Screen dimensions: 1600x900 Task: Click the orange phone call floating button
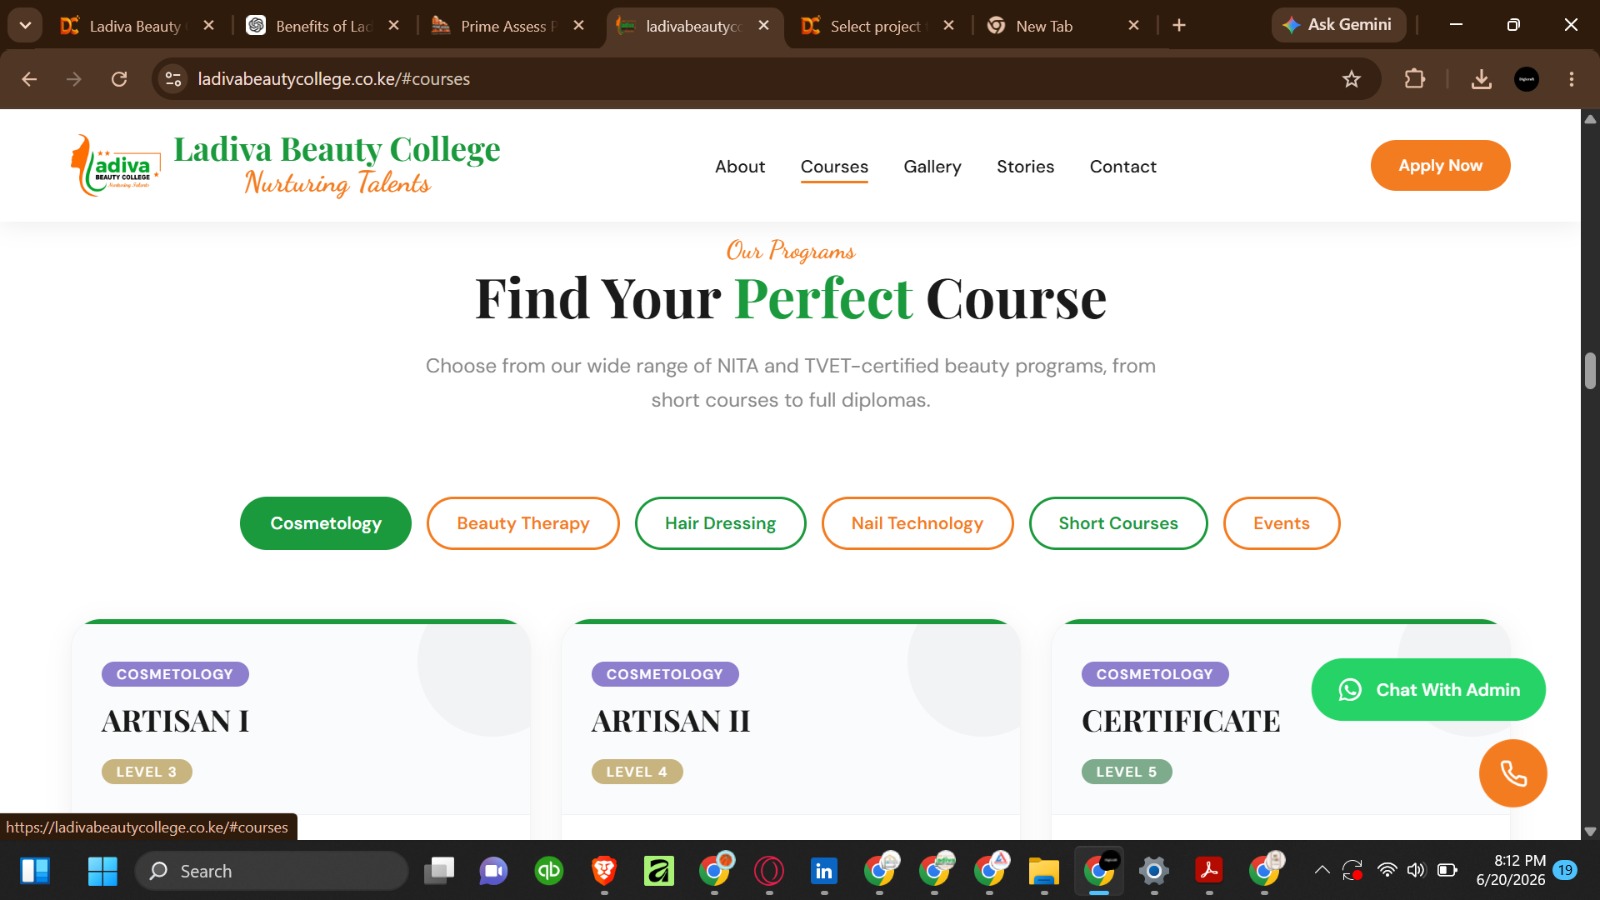coord(1513,773)
